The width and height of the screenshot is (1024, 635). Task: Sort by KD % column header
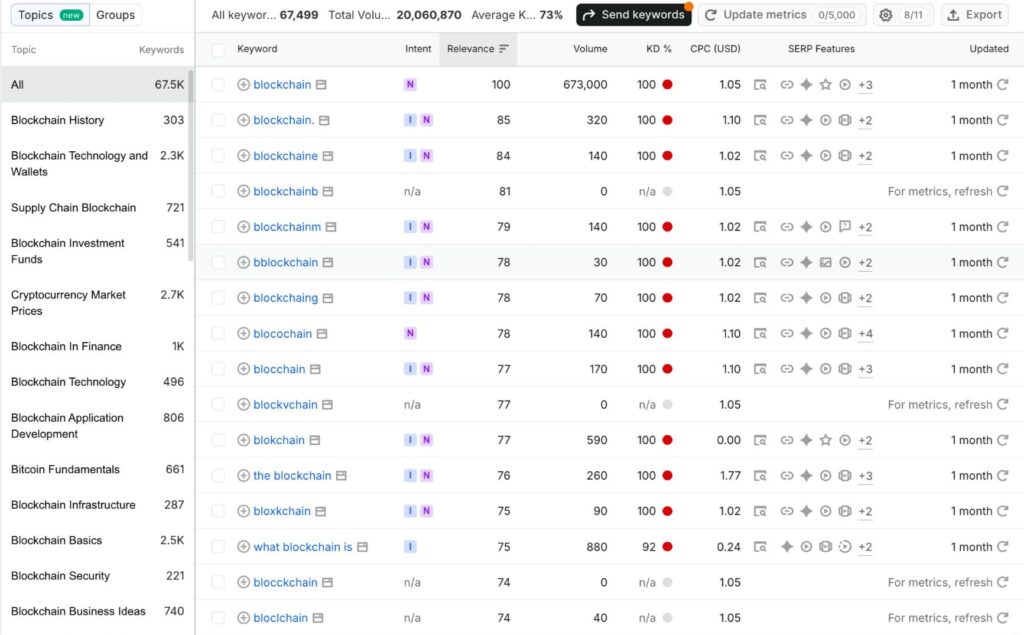coord(658,49)
